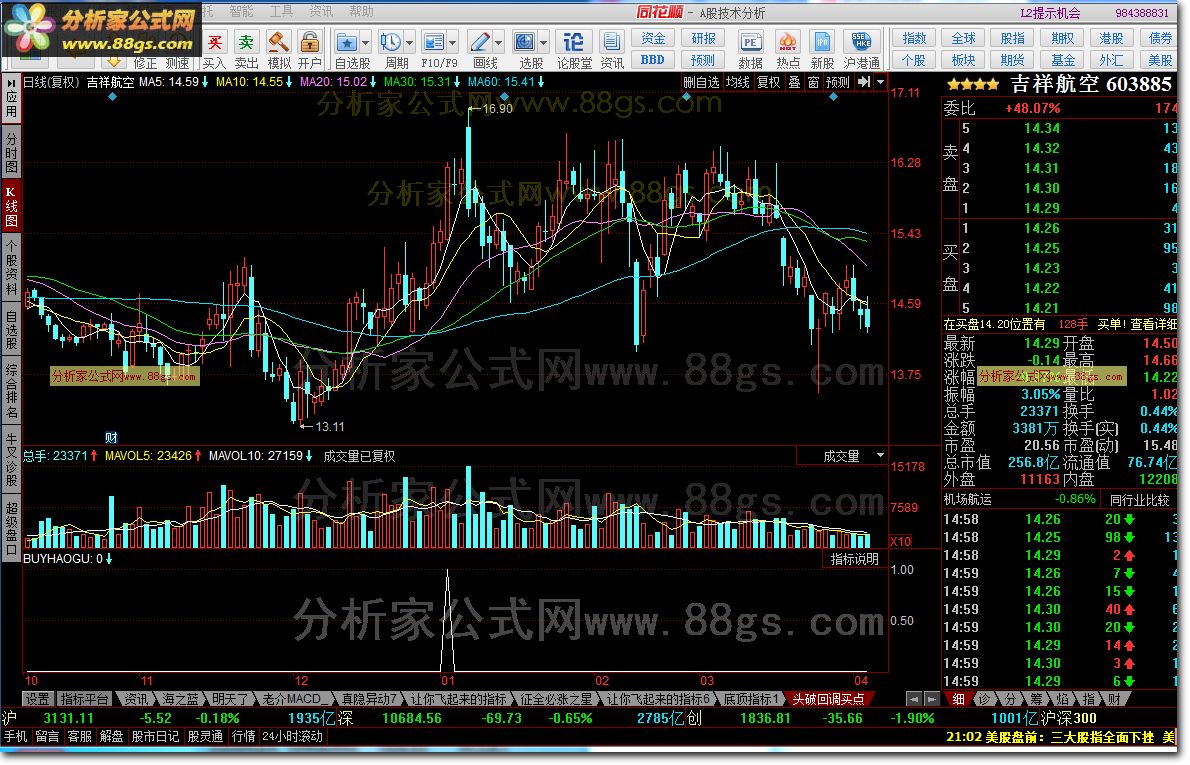Open the 选股 stock picker icon
Screen dimensions: 1190x765
[x=524, y=42]
